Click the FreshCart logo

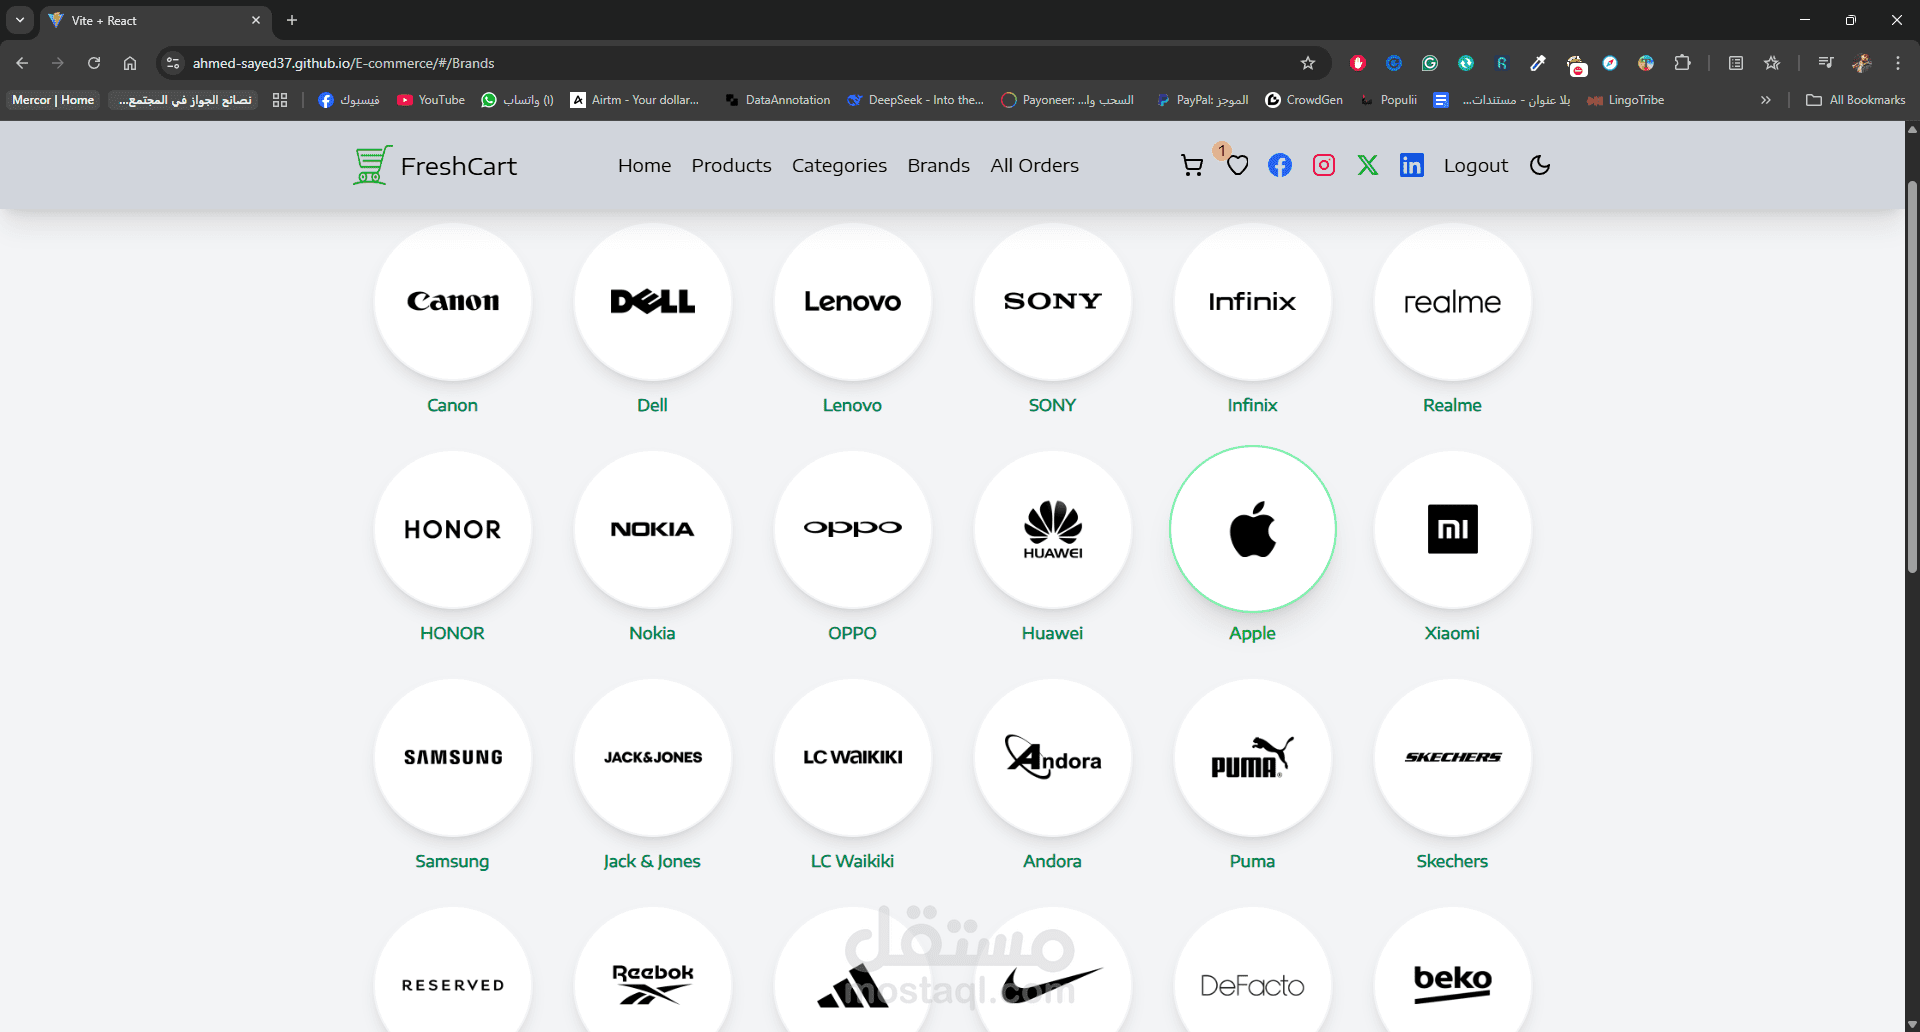click(435, 166)
